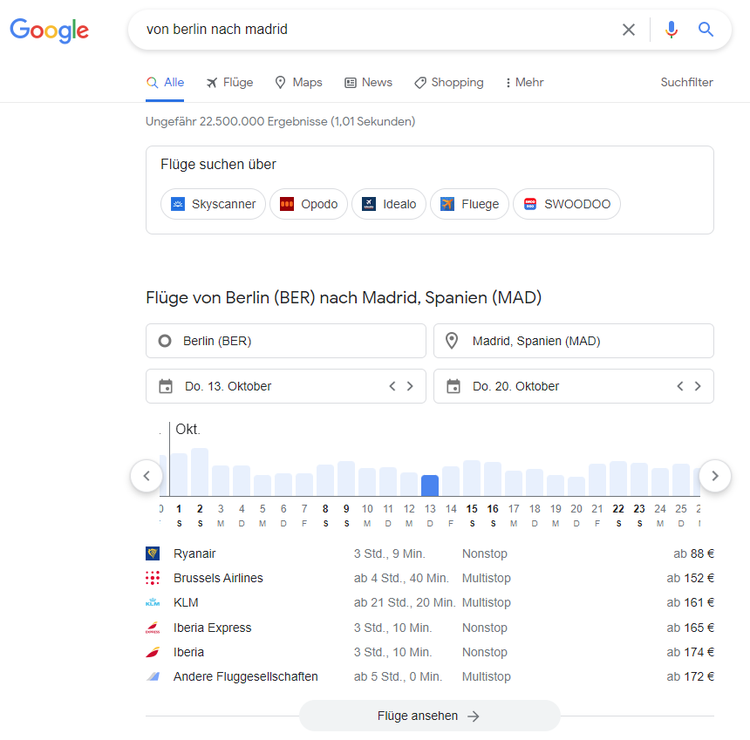This screenshot has width=750, height=740.
Task: Open Suchfilter options
Action: 687,82
